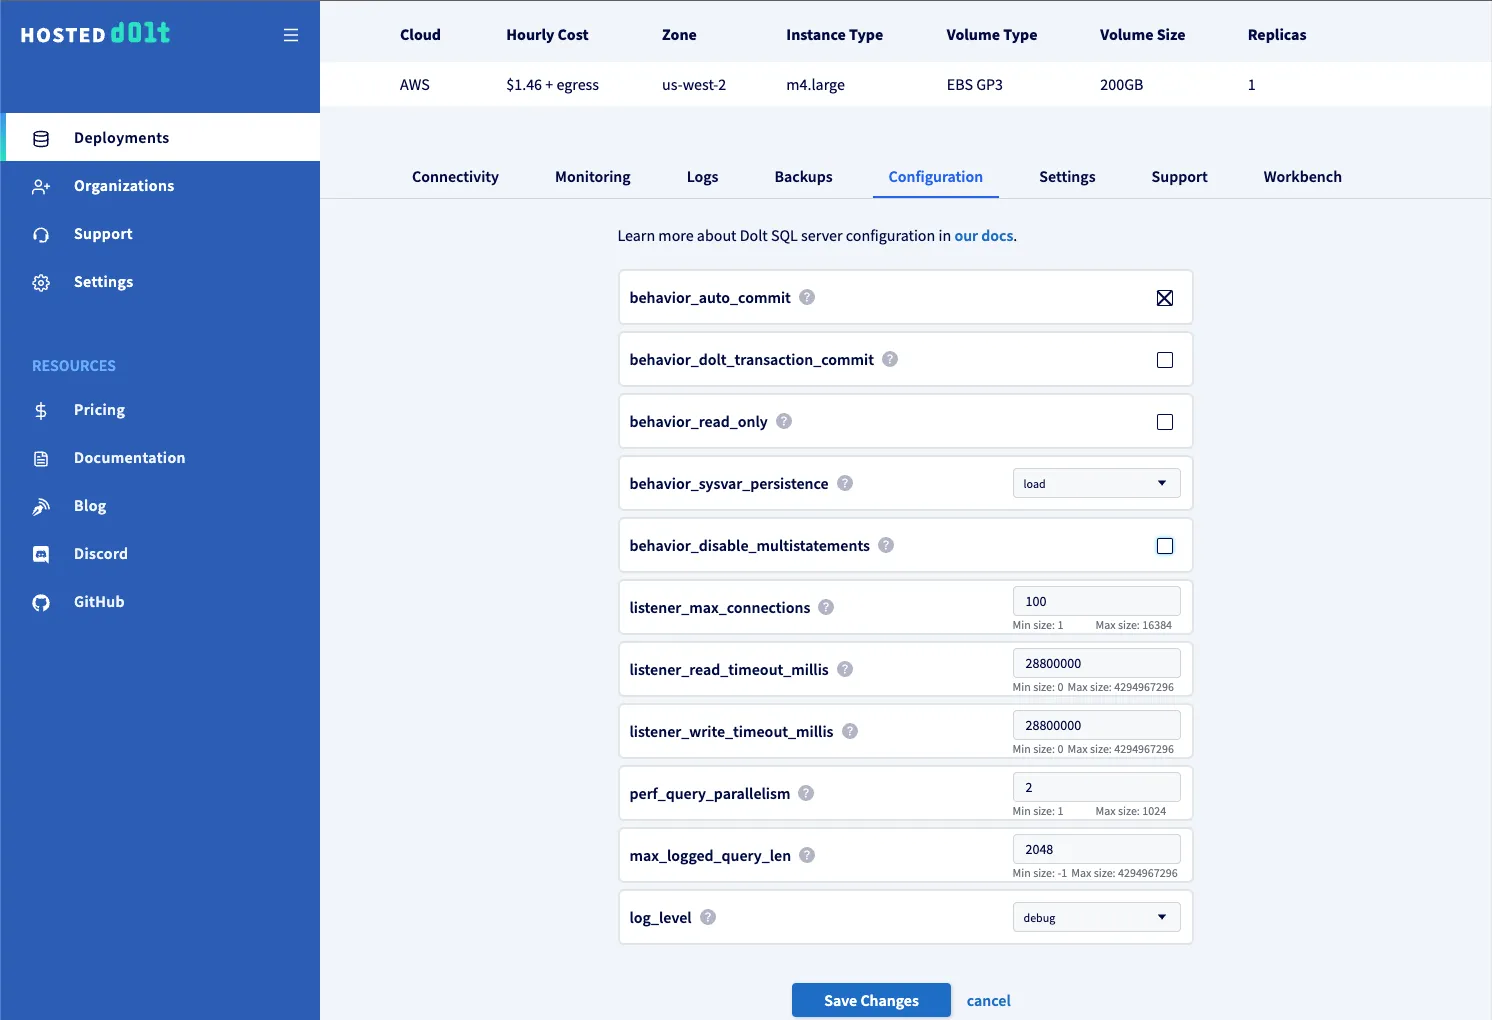The image size is (1492, 1020).
Task: Click the Pricing dollar icon
Action: coord(40,410)
